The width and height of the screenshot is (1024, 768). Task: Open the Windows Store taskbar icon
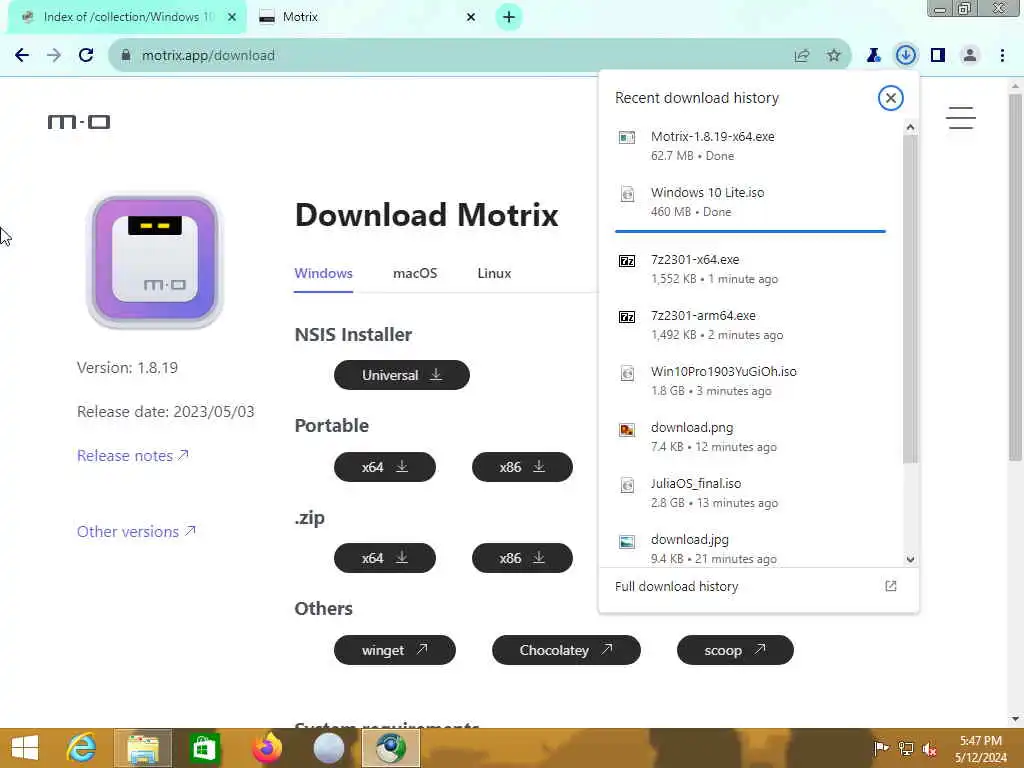click(204, 748)
